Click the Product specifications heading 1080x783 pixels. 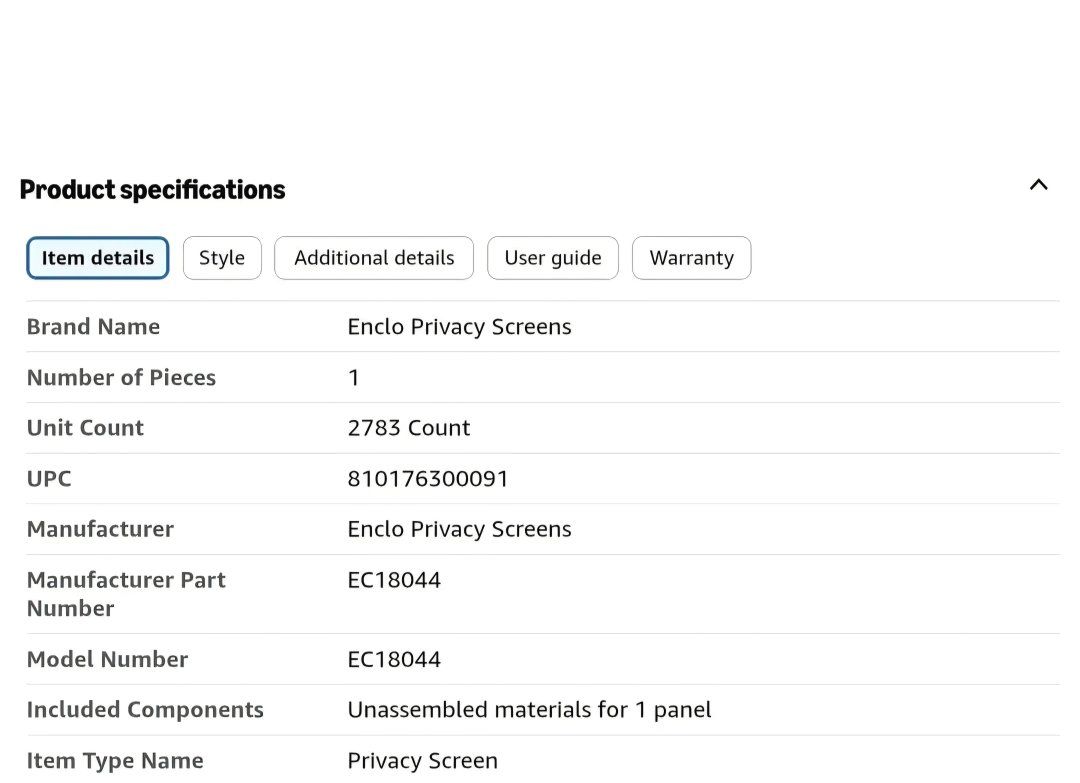[x=153, y=190]
